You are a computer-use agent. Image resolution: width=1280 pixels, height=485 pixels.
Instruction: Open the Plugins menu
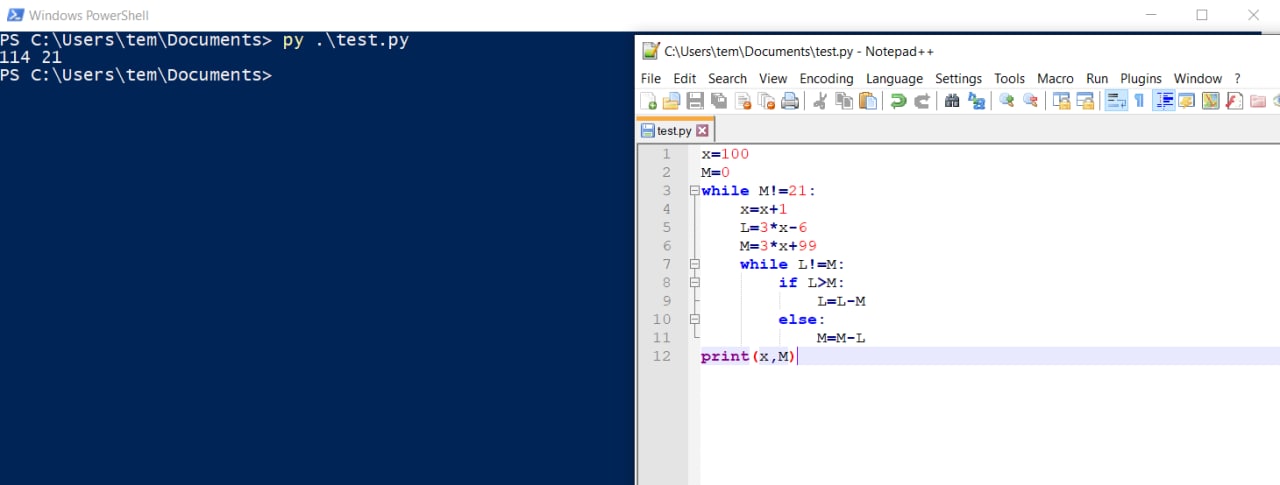1140,78
